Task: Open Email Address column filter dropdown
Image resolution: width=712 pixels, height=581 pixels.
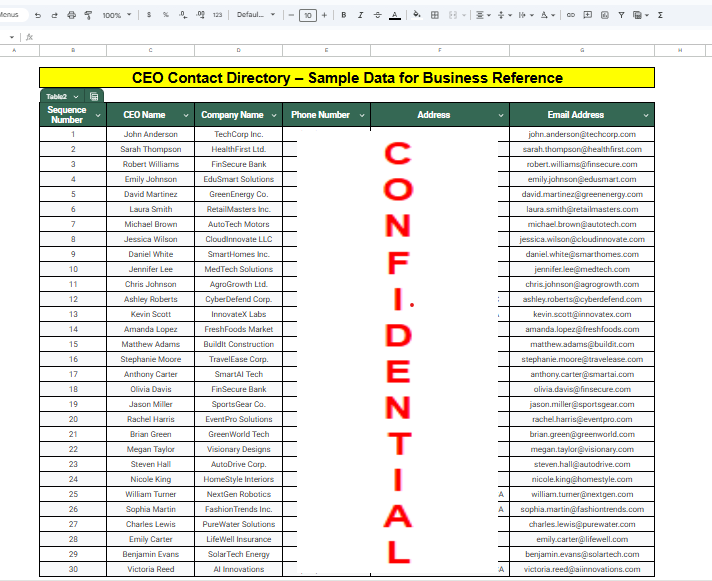Action: 646,116
